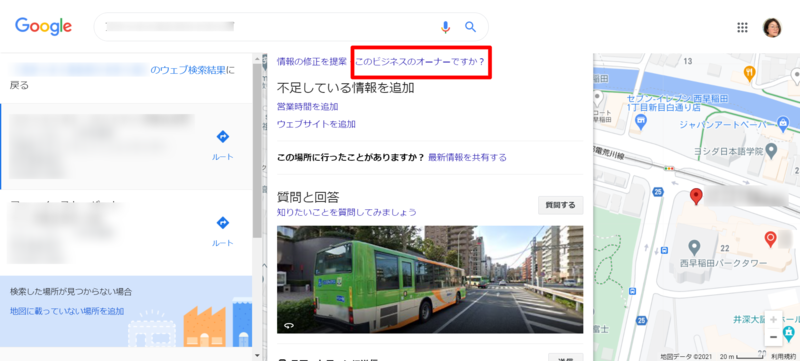Click 知りたいことを質問してみましょう link
The image size is (800, 361).
click(347, 212)
